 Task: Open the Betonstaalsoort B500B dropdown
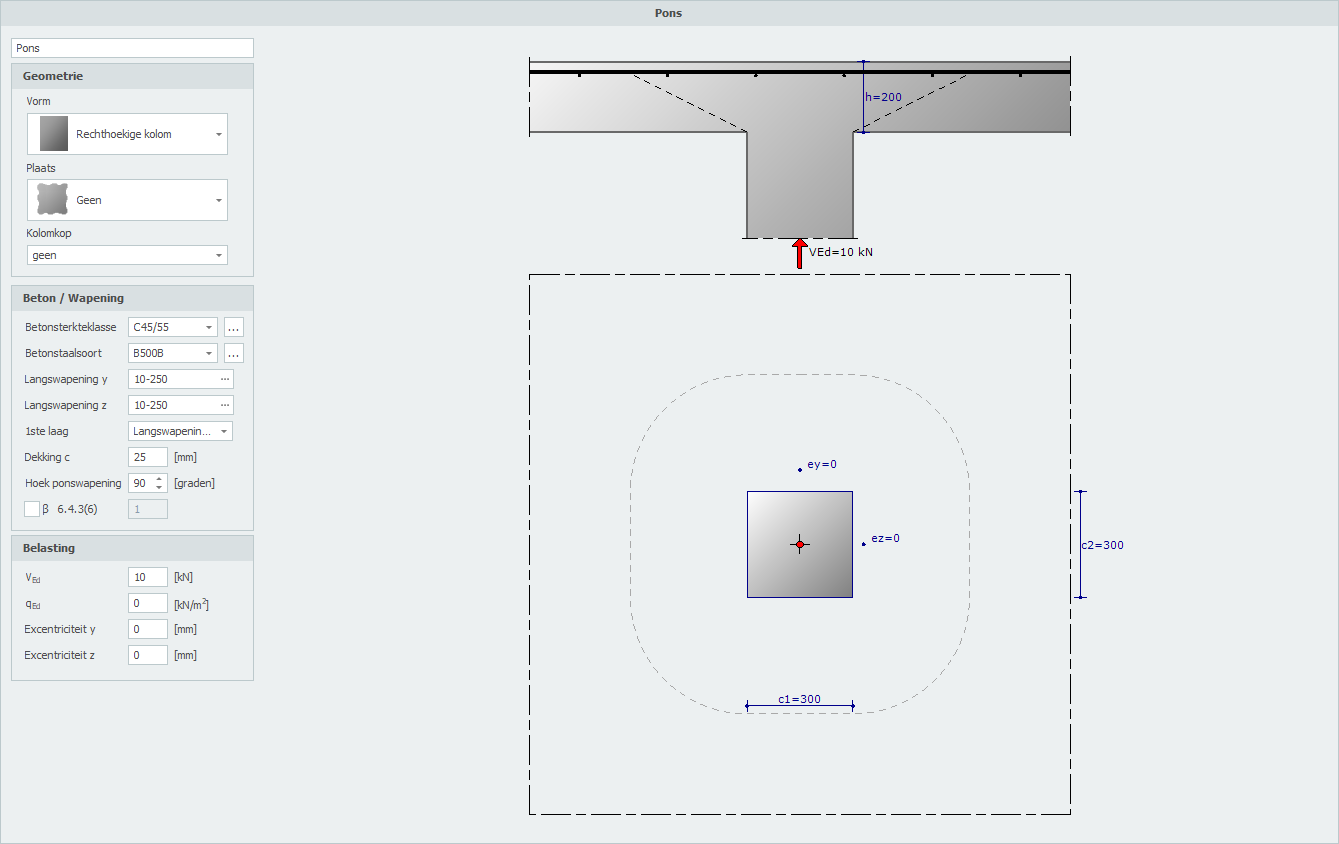click(x=172, y=353)
